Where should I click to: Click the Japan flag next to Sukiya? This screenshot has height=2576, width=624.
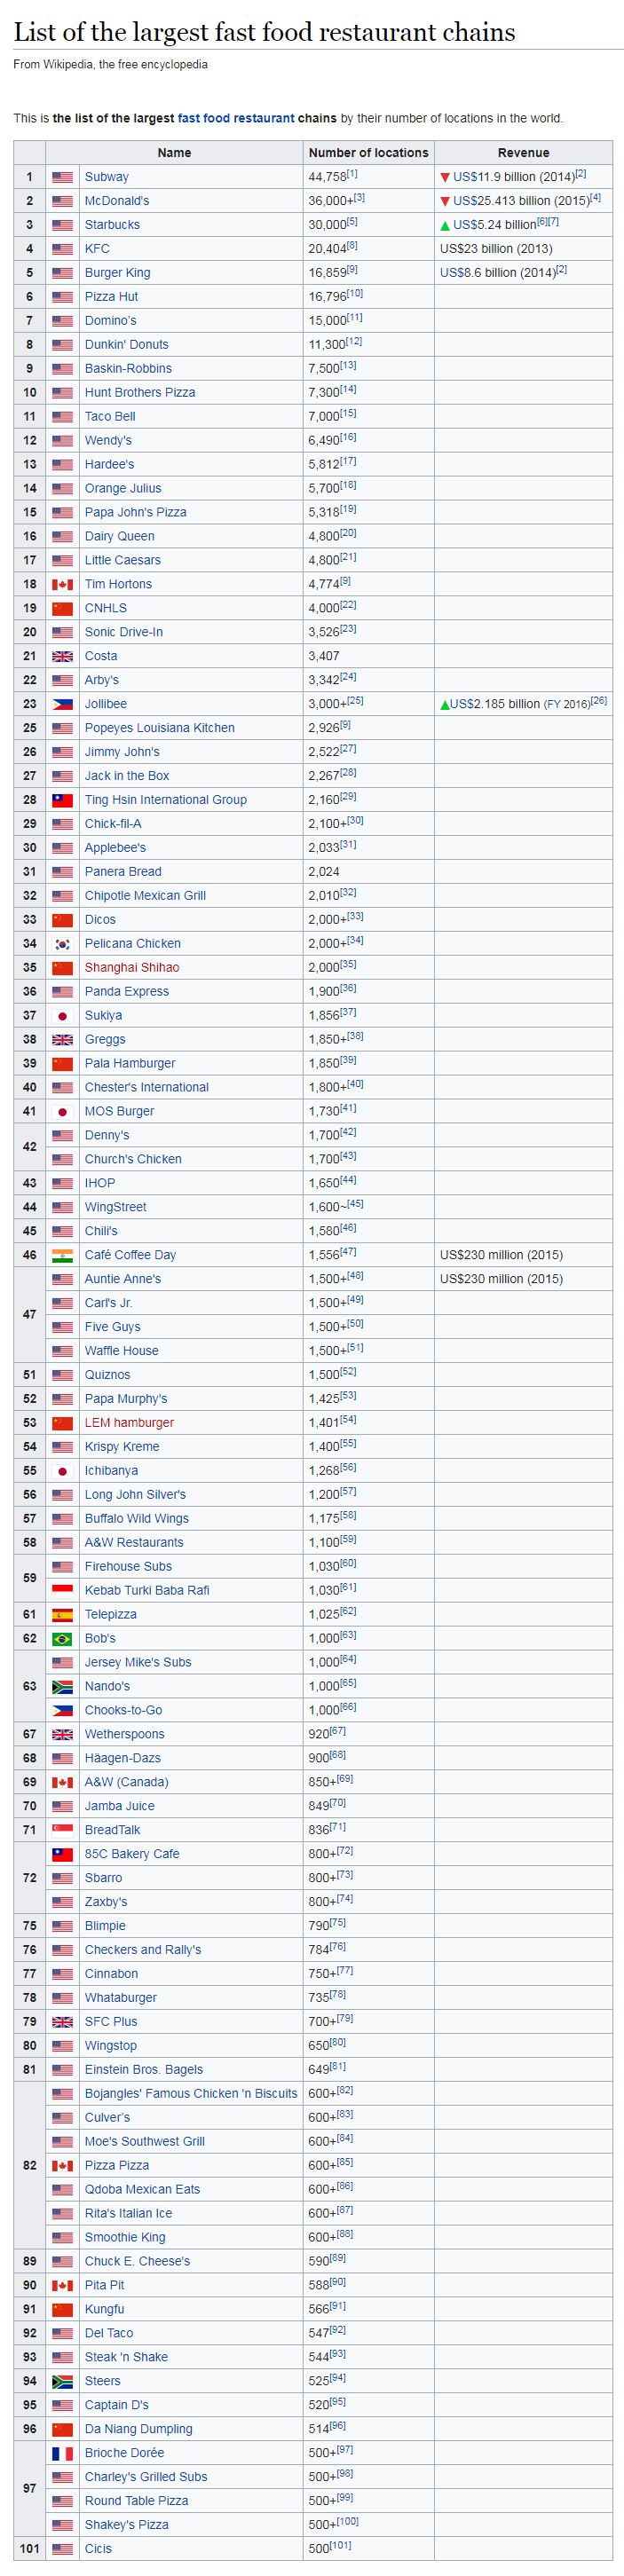point(62,1016)
